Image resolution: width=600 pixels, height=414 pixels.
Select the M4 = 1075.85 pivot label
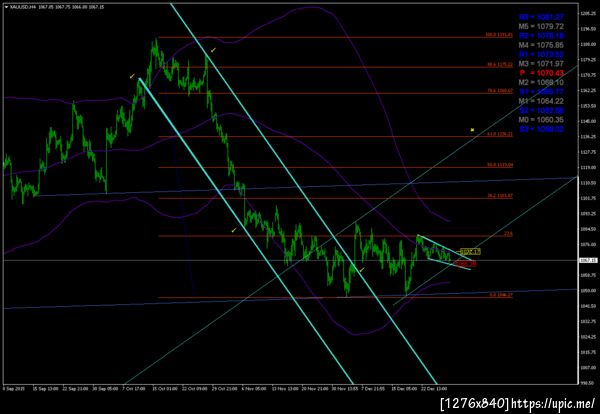tap(541, 45)
